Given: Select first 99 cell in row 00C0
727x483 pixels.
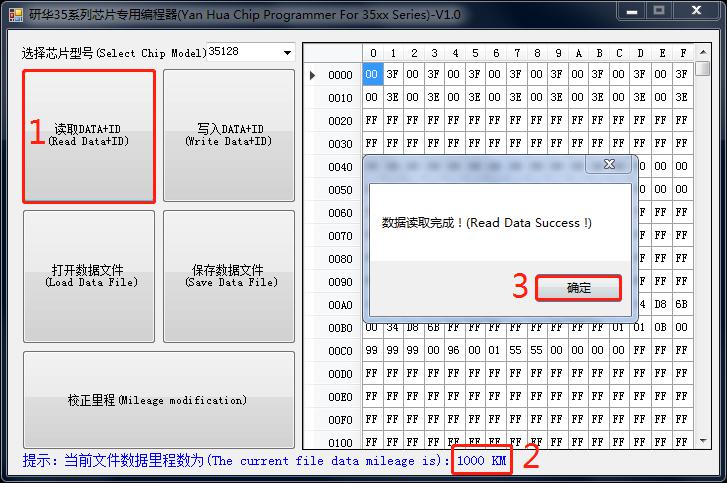Looking at the screenshot, I should pyautogui.click(x=372, y=350).
